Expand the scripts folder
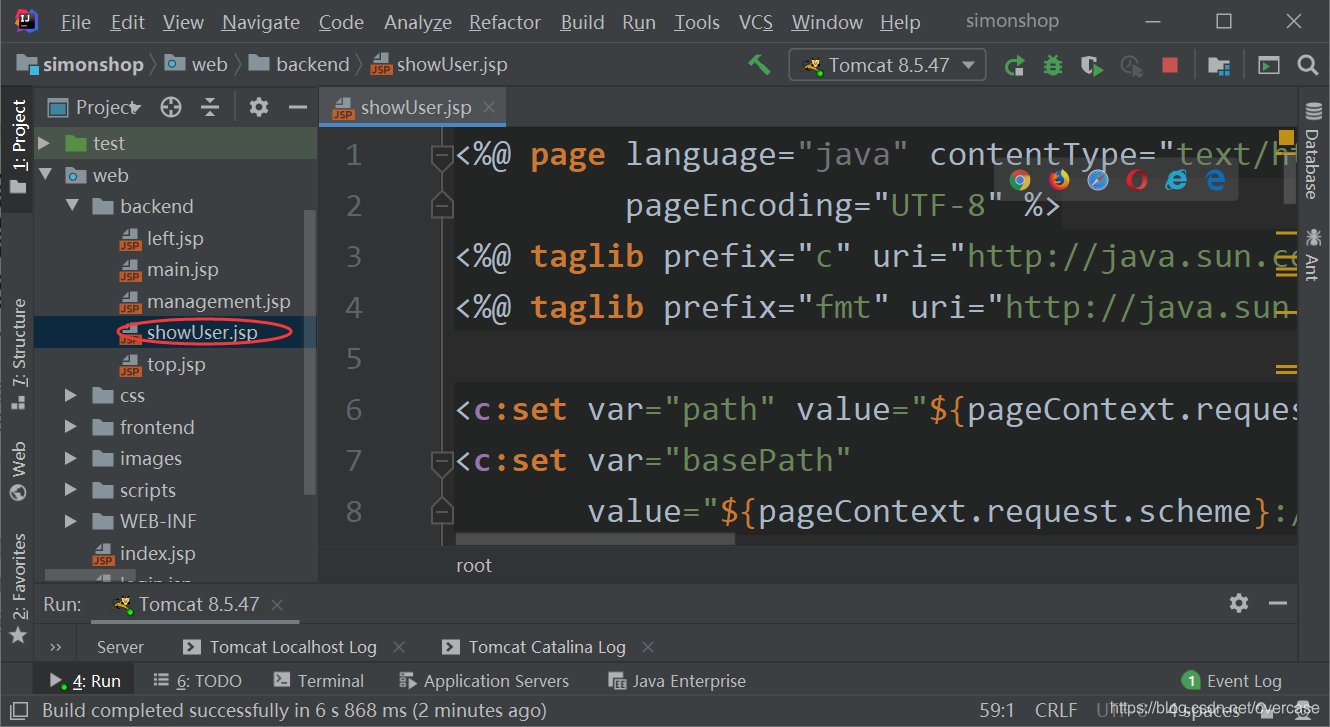The height and width of the screenshot is (727, 1330). [x=71, y=490]
